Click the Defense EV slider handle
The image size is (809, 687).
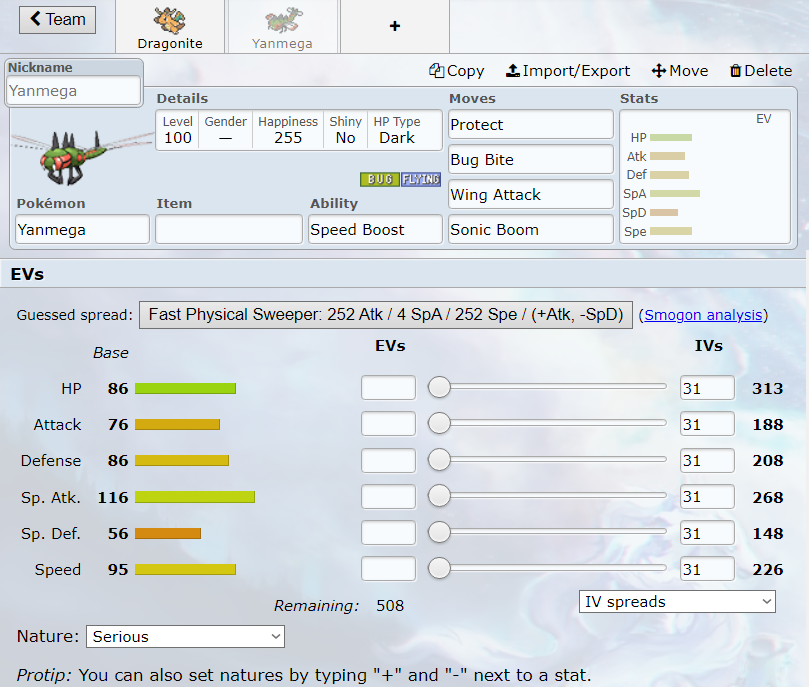(x=440, y=460)
